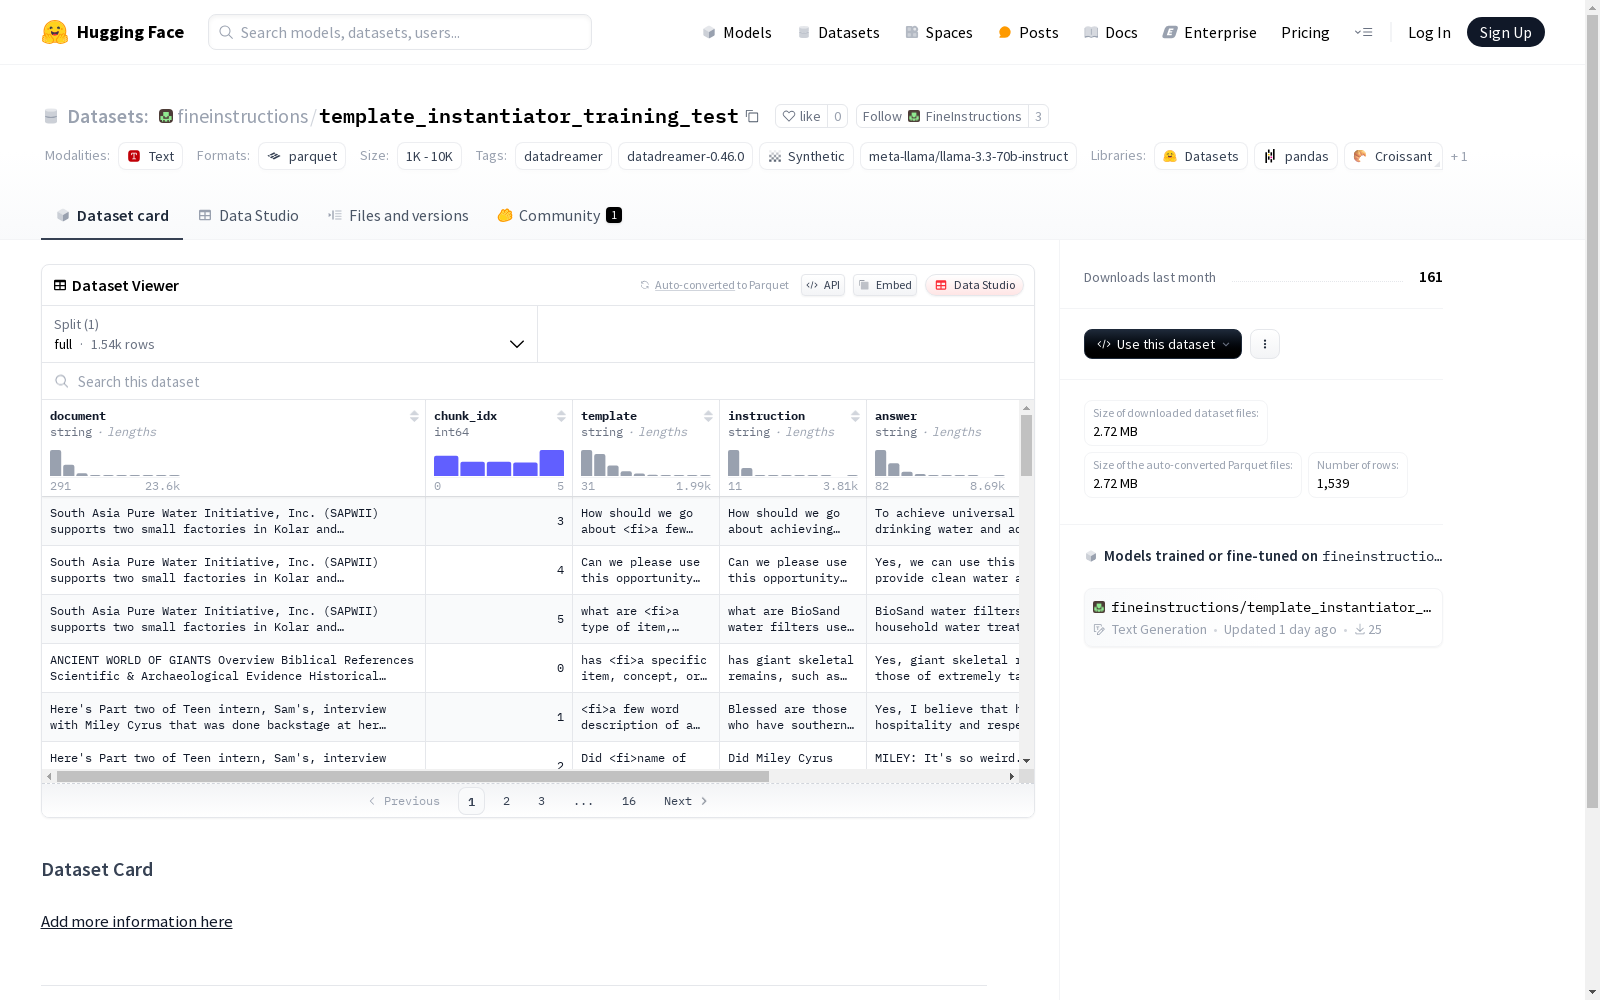Screen dimensions: 1600x1000
Task: Select the Synthetic tag
Action: [806, 156]
